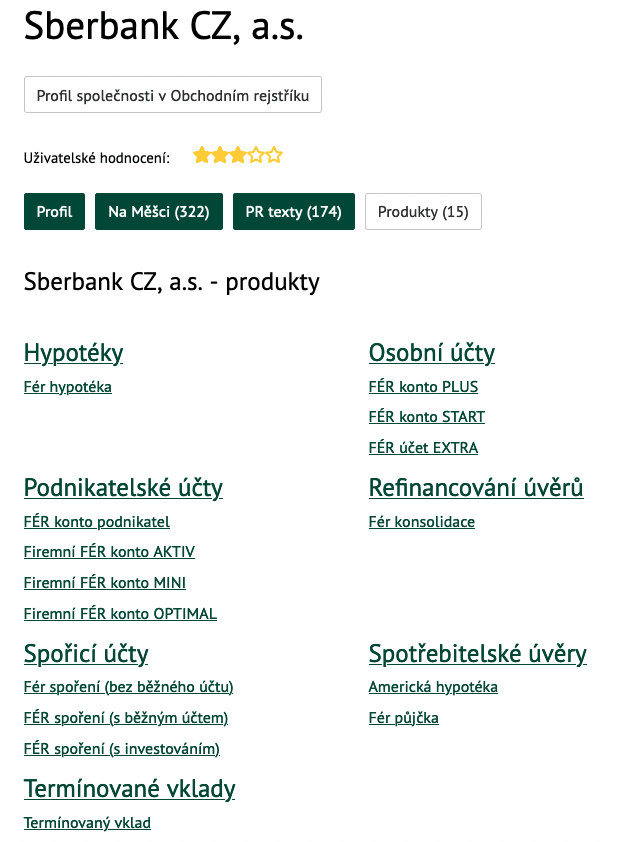629x842 pixels.
Task: Open Podnikatelské účty category heading
Action: (x=124, y=488)
